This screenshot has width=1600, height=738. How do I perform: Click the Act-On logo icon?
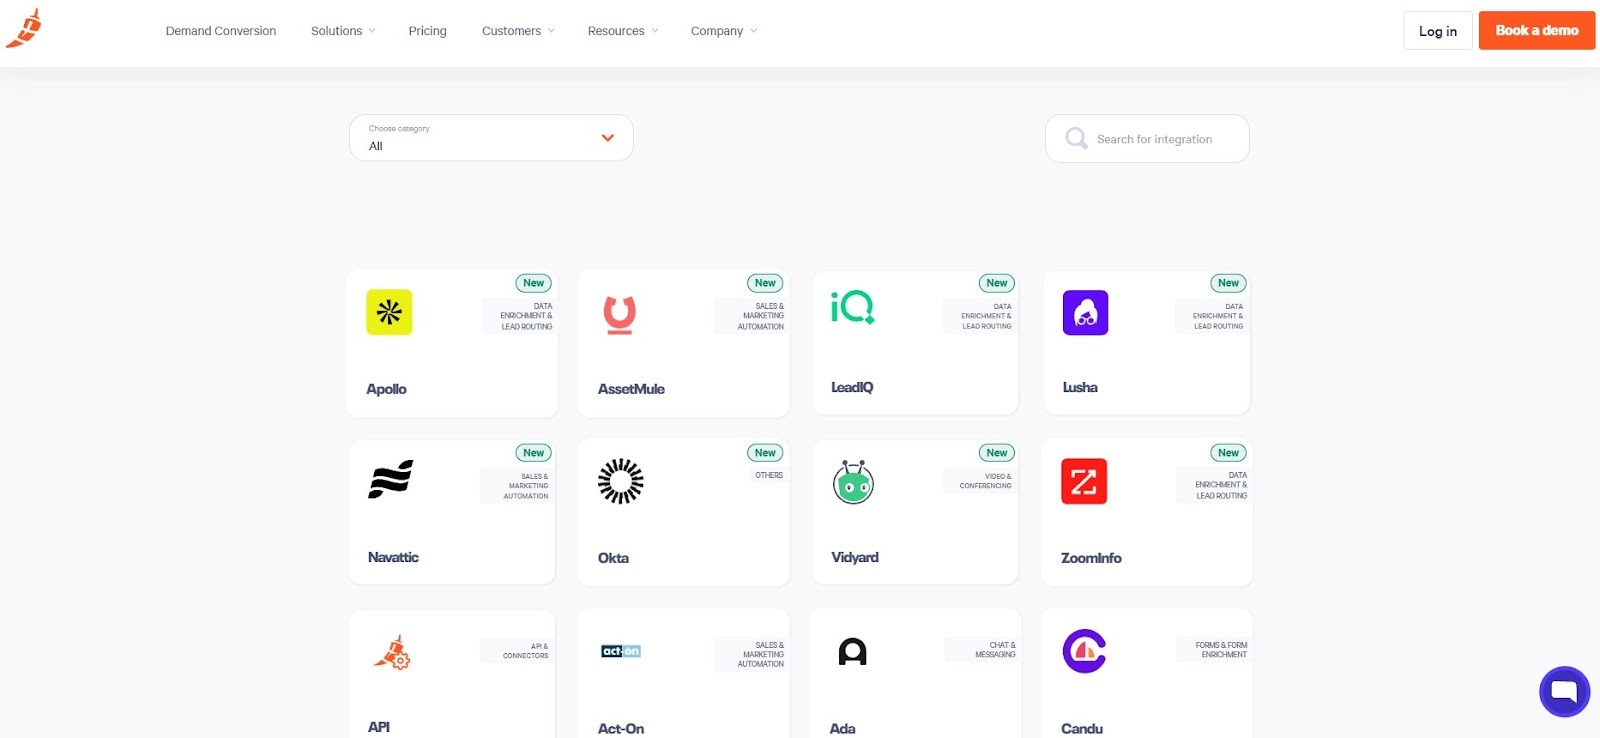[621, 651]
